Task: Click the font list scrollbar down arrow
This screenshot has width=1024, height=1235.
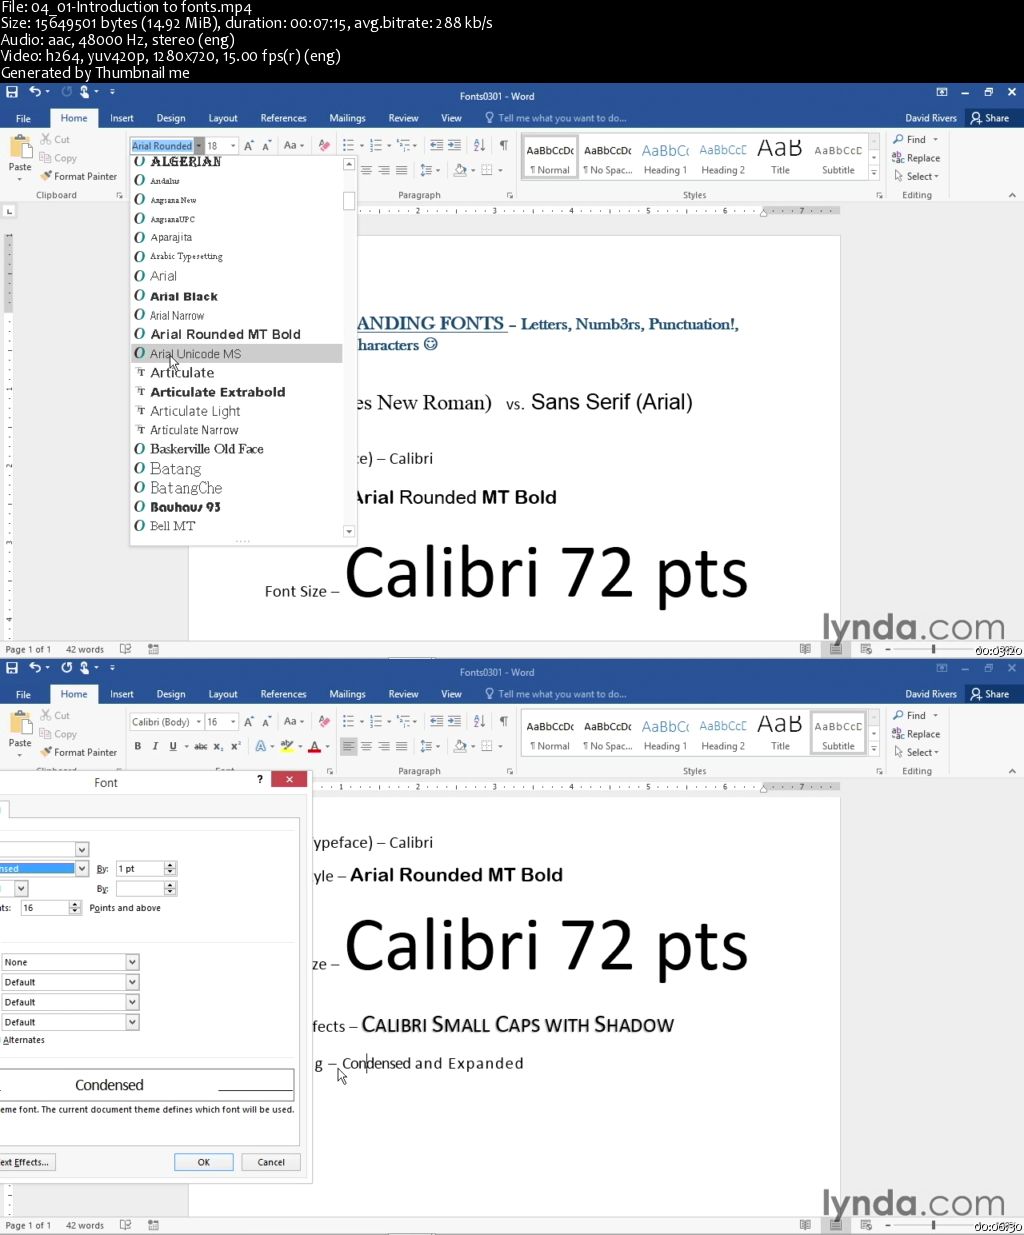Action: (x=349, y=532)
